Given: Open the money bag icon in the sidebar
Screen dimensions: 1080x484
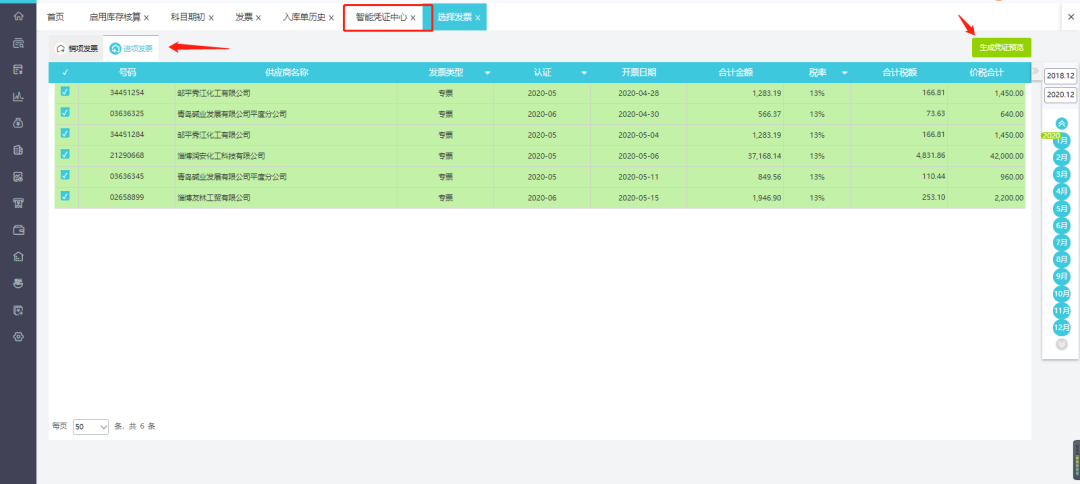Looking at the screenshot, I should (19, 123).
